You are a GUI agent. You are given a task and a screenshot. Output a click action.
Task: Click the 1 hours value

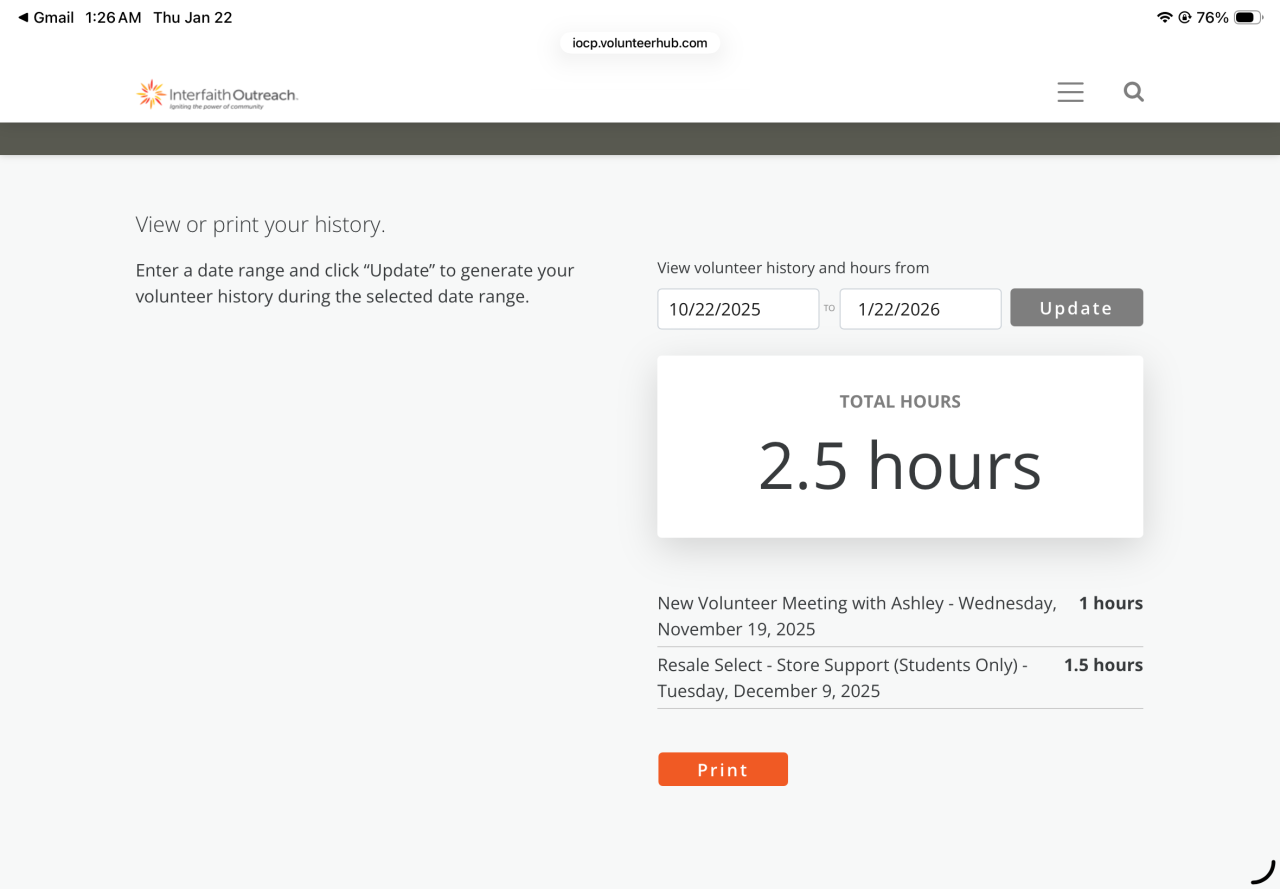pyautogui.click(x=1110, y=603)
